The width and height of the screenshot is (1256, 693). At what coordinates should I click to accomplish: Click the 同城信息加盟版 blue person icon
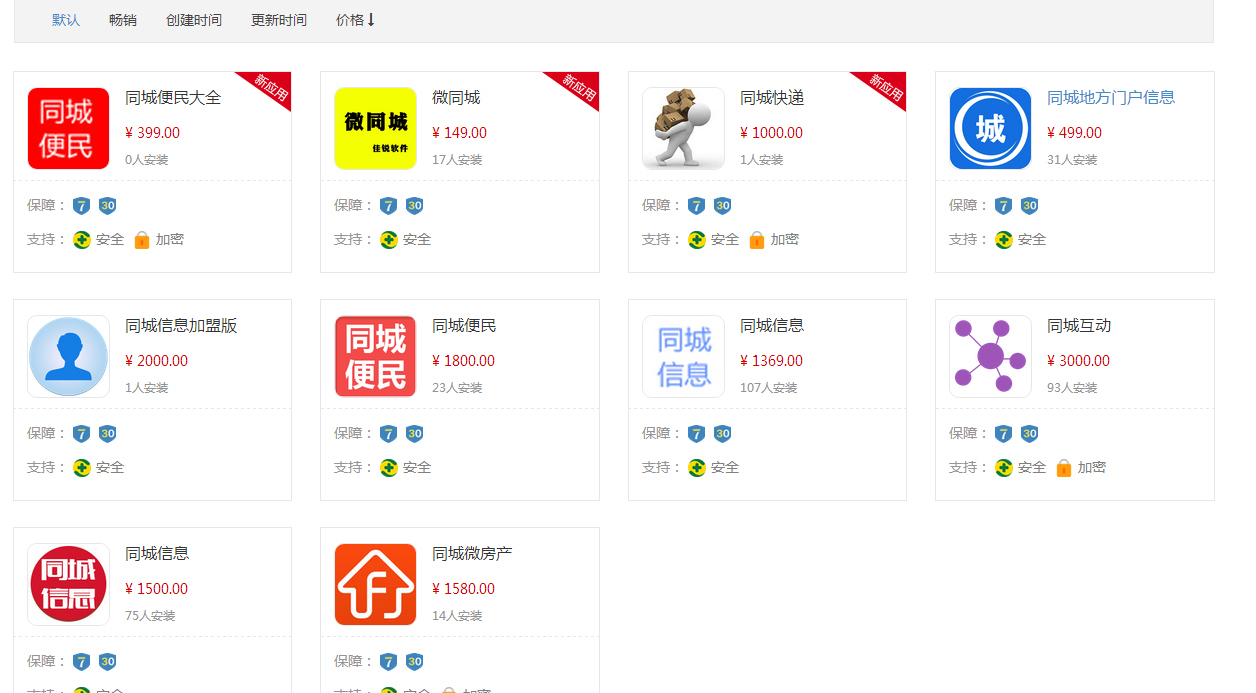click(x=68, y=357)
